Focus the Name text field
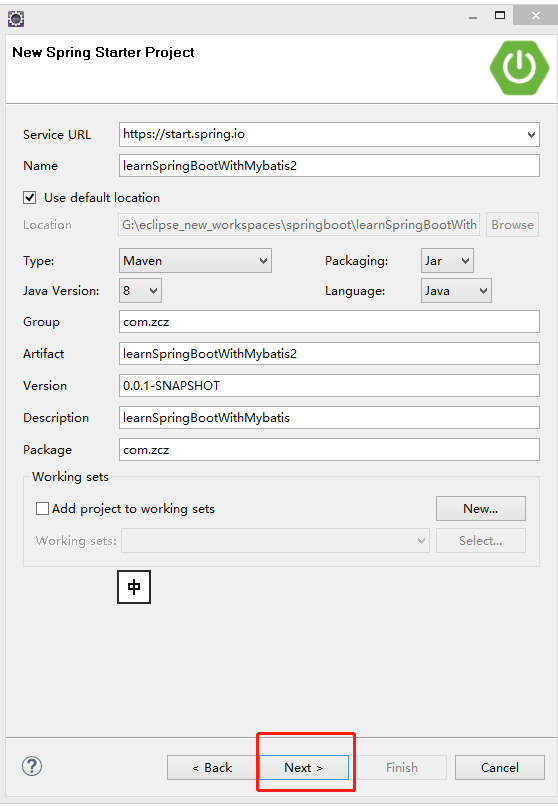Screen dimensions: 558x809 pos(329,166)
